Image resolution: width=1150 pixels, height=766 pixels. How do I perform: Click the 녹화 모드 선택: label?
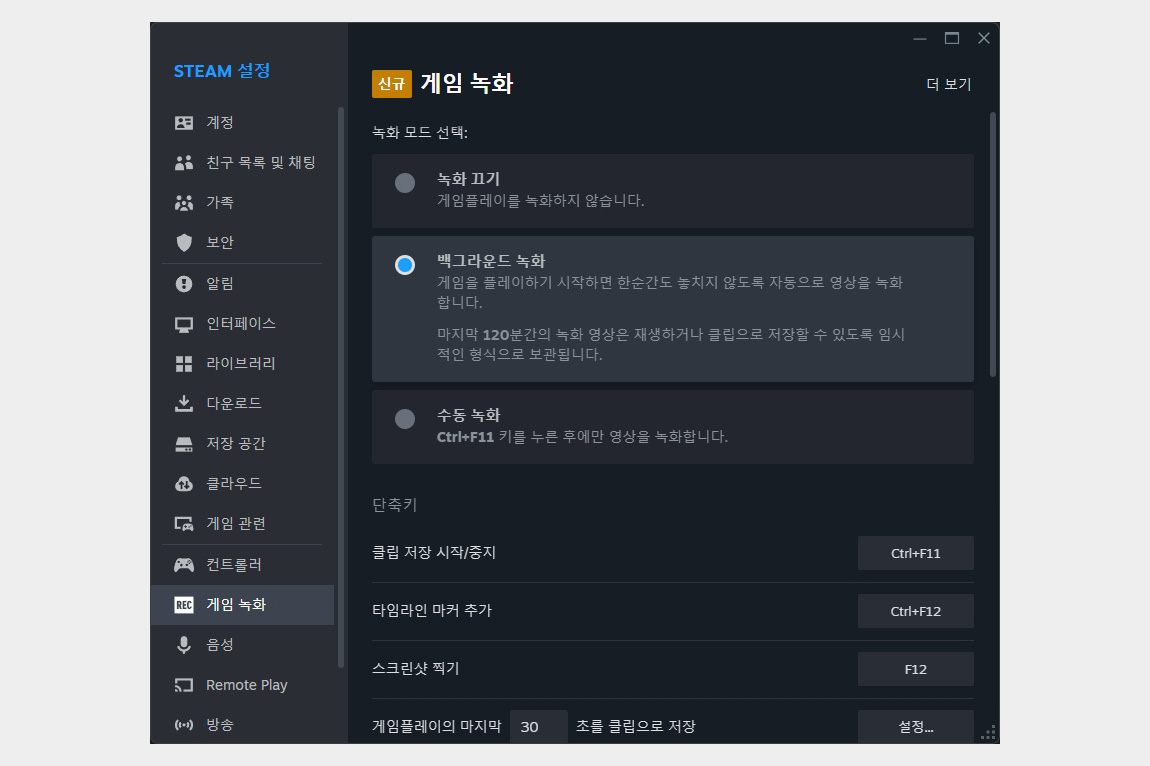click(420, 133)
